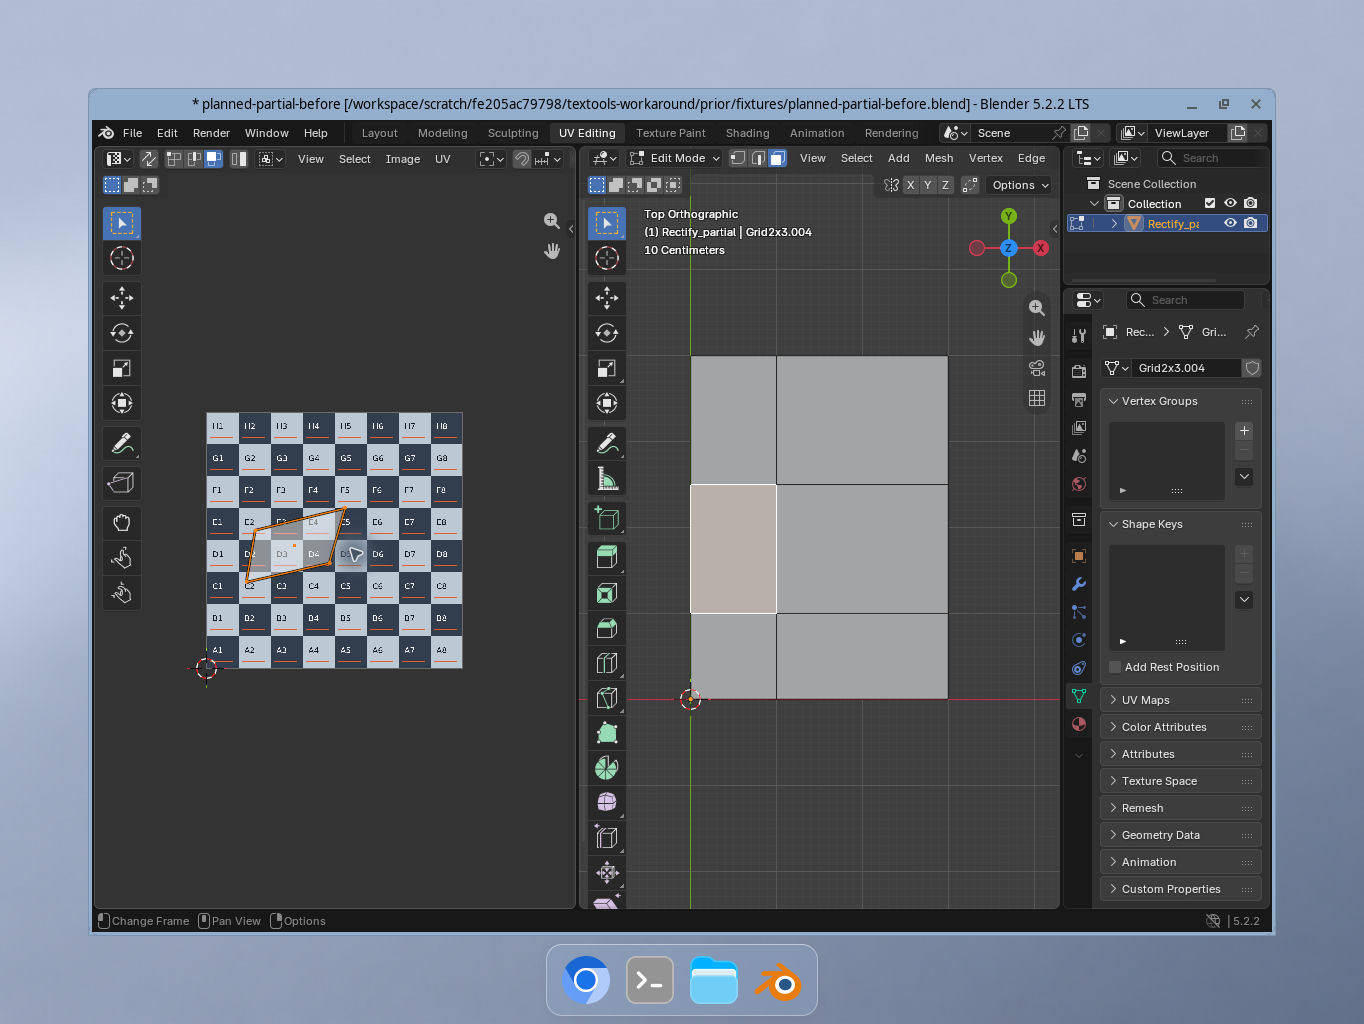This screenshot has width=1364, height=1024.
Task: Select the Add Cube tool in 3D viewport
Action: click(607, 518)
